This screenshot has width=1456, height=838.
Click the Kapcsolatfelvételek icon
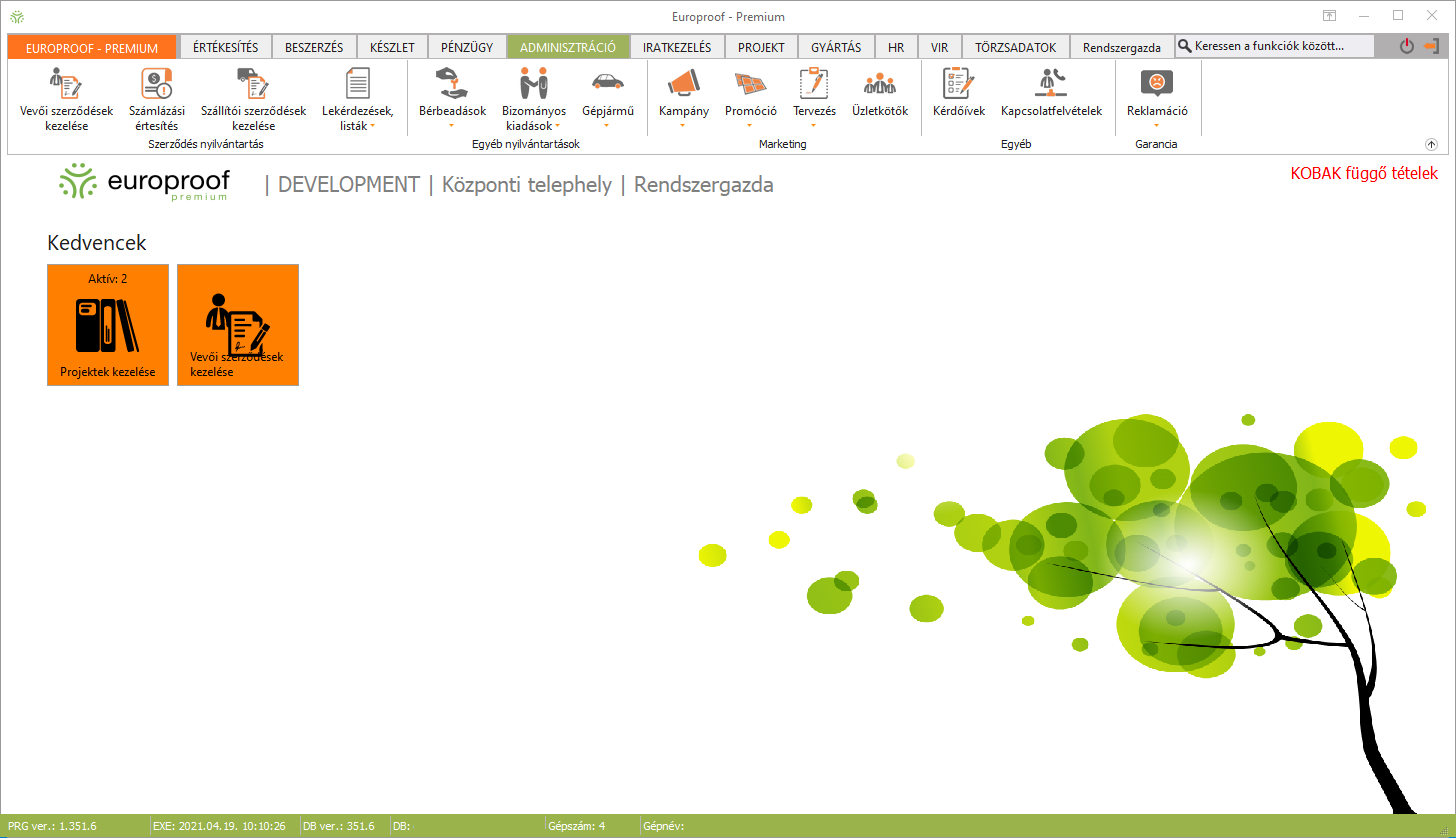(1051, 95)
